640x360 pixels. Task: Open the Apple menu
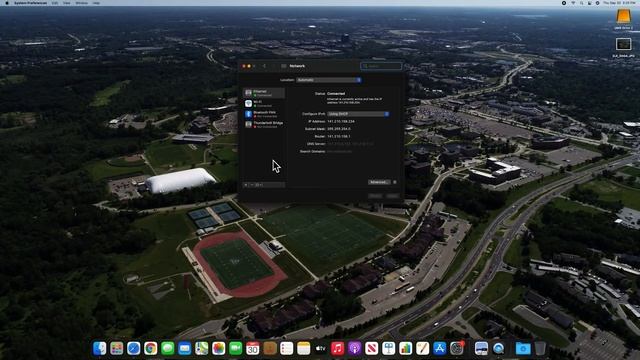coord(7,3)
